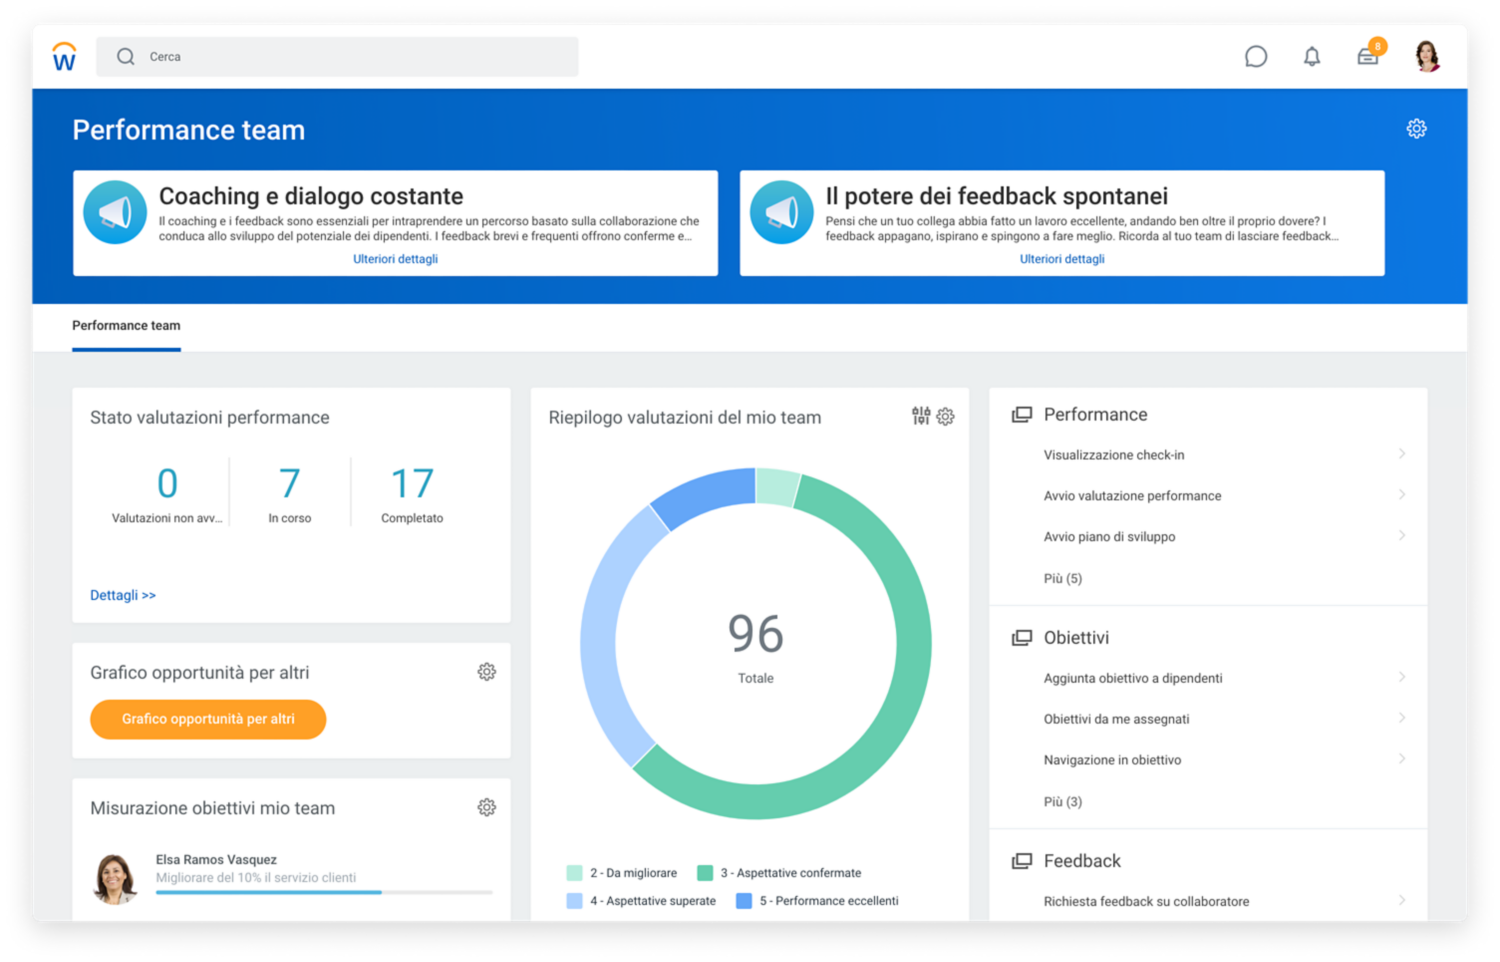Open Grafico opportunità per altri gear
The image size is (1500, 962).
tap(487, 672)
